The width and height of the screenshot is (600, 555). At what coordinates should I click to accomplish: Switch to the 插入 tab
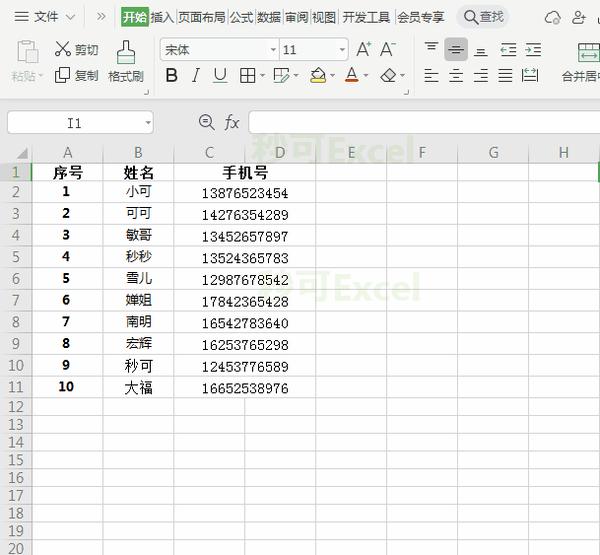point(162,17)
